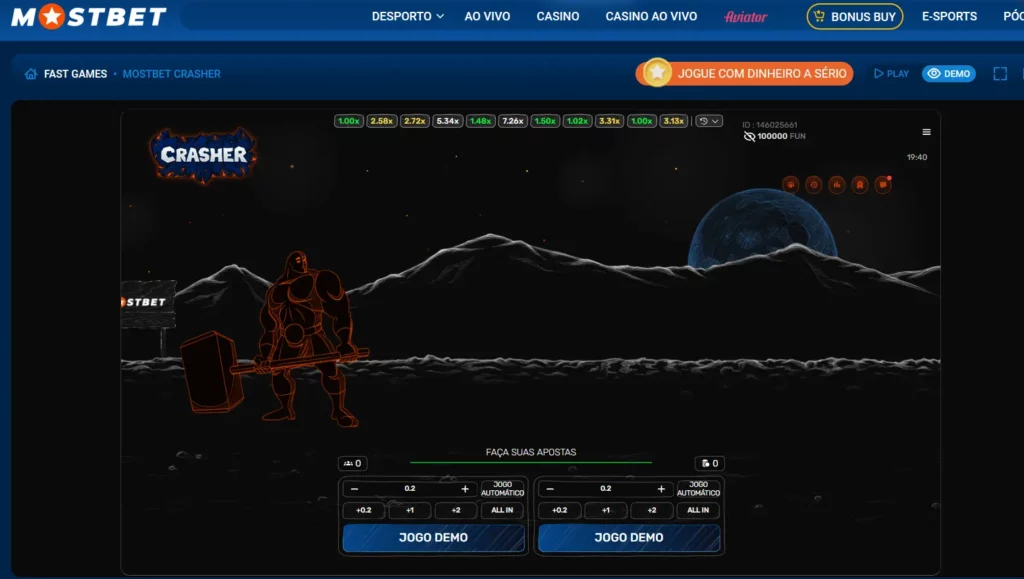This screenshot has width=1024, height=579.
Task: Enable Jogo Automático on right bet panel
Action: coord(698,489)
